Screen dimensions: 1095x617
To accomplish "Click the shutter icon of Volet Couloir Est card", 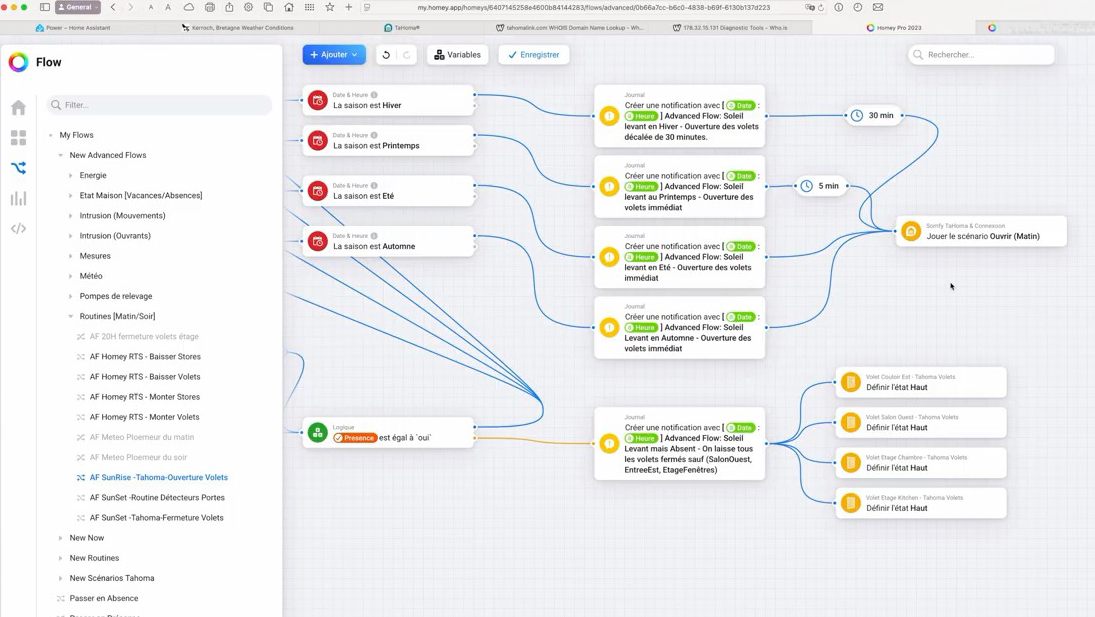I will pyautogui.click(x=851, y=382).
